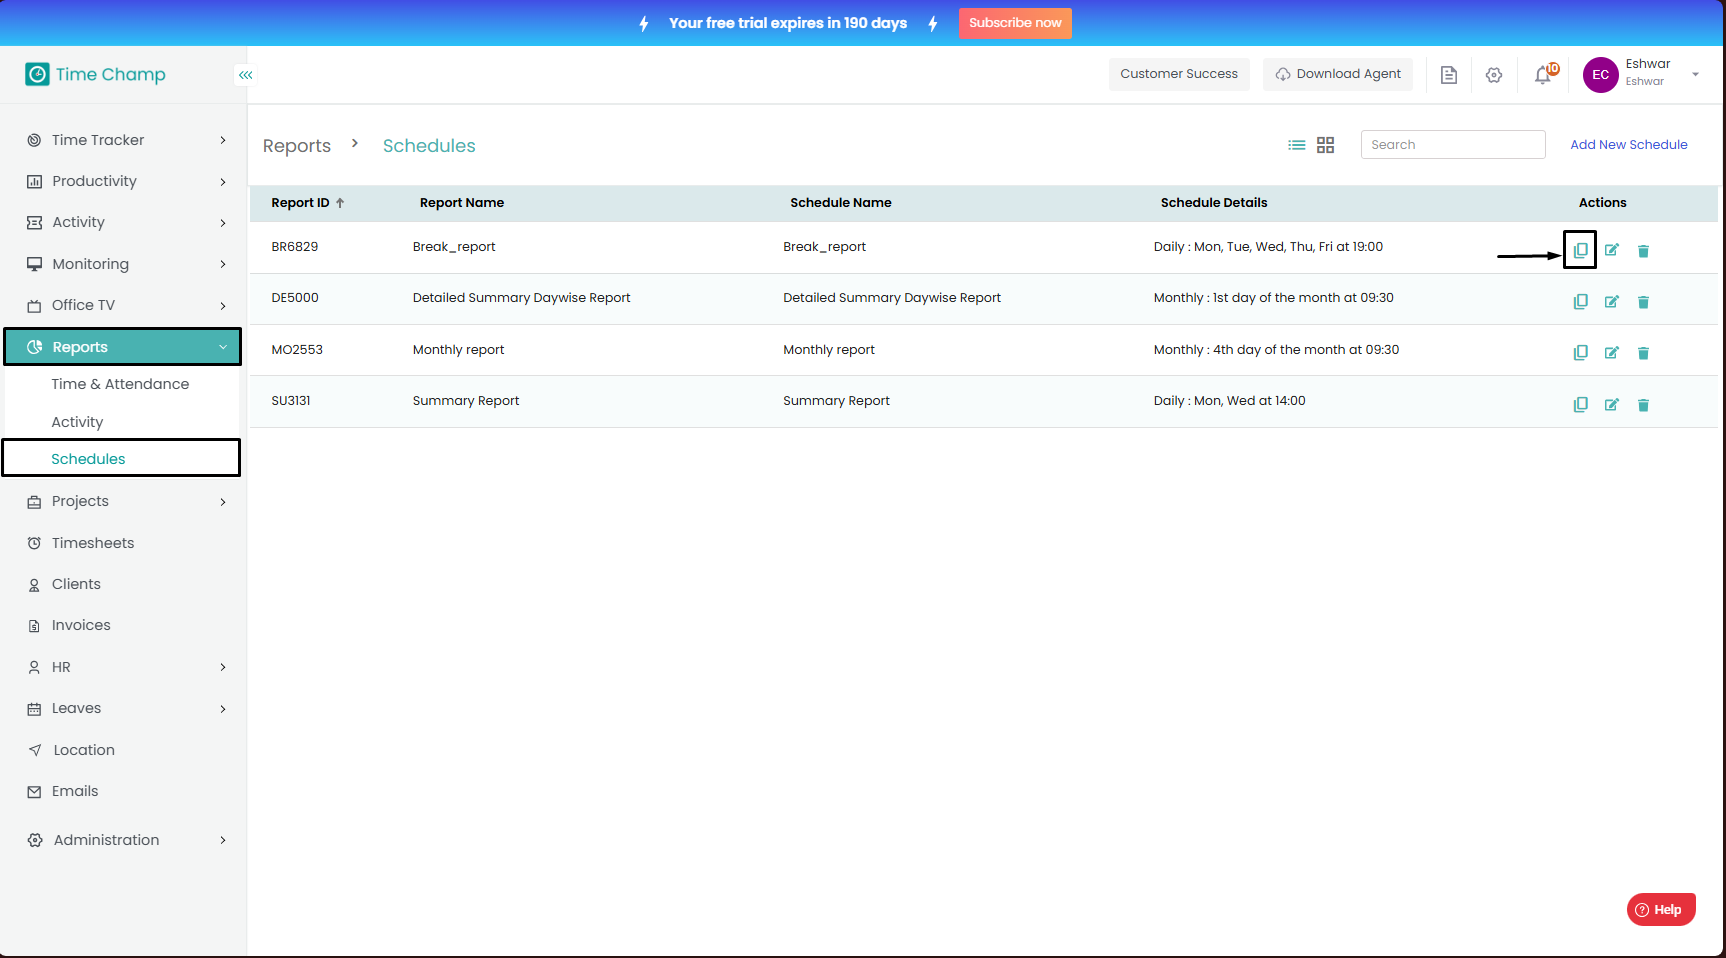Select the SU3131 report ID cell
This screenshot has height=958, width=1726.
click(291, 401)
